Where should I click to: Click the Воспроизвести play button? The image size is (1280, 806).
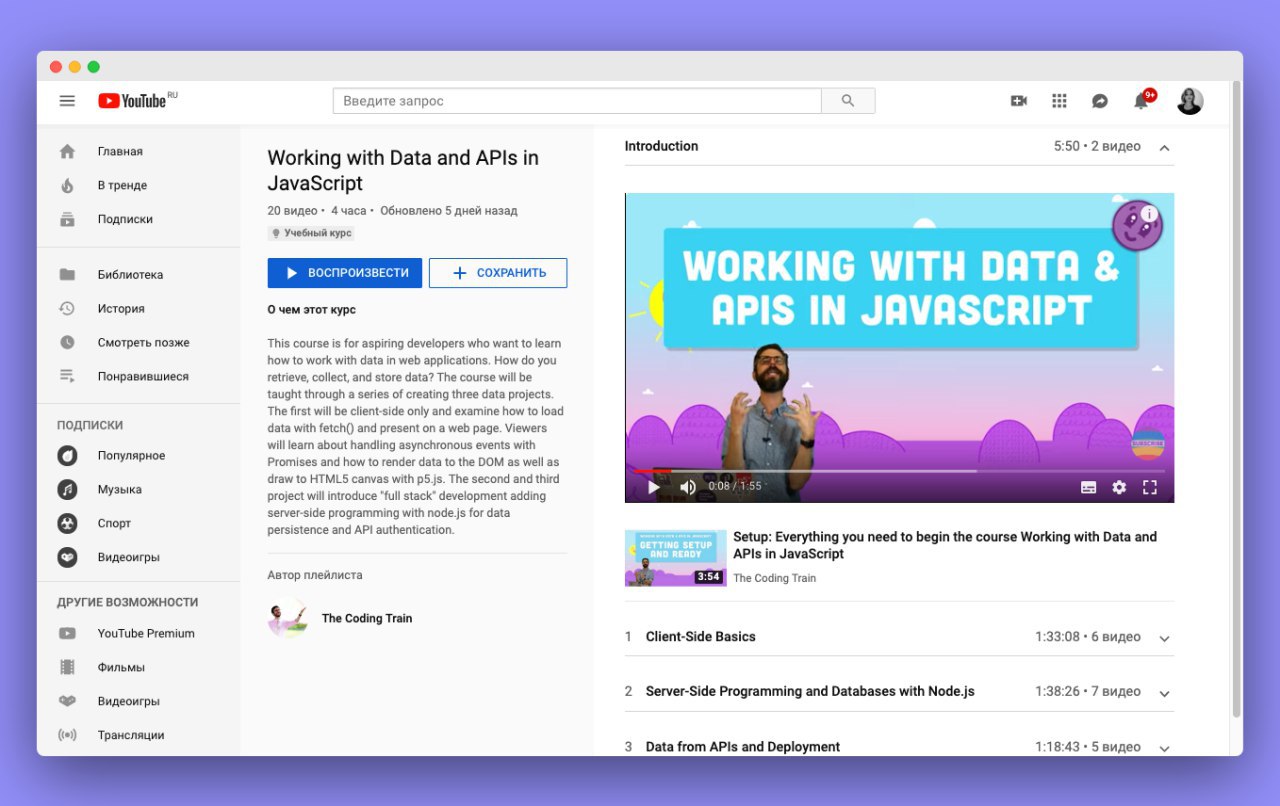pos(345,273)
